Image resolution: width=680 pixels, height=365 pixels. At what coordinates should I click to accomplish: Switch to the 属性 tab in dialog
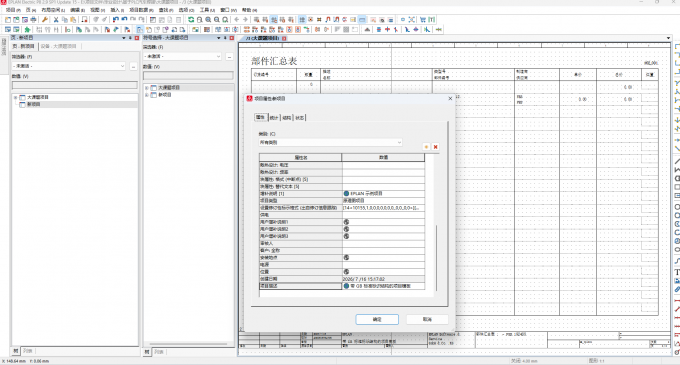click(x=260, y=117)
